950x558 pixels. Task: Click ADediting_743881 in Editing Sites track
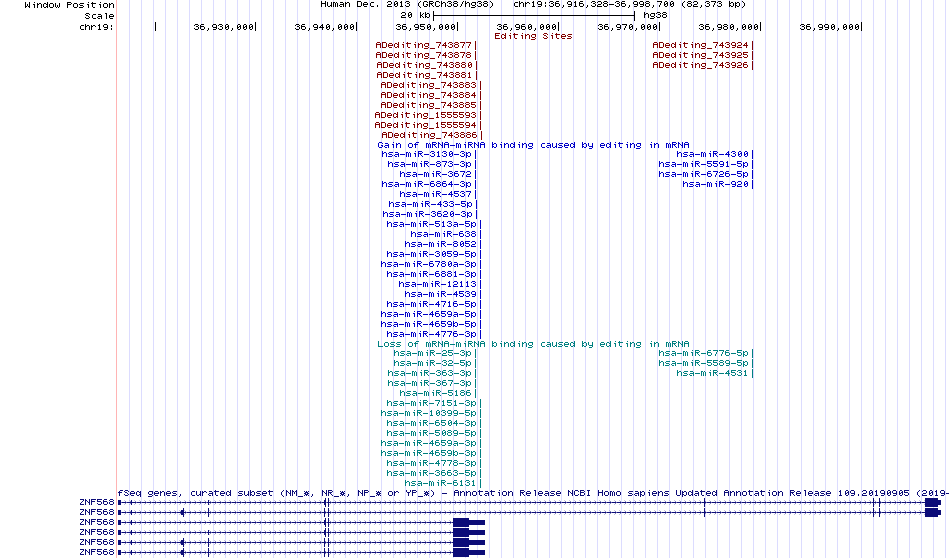(x=424, y=75)
